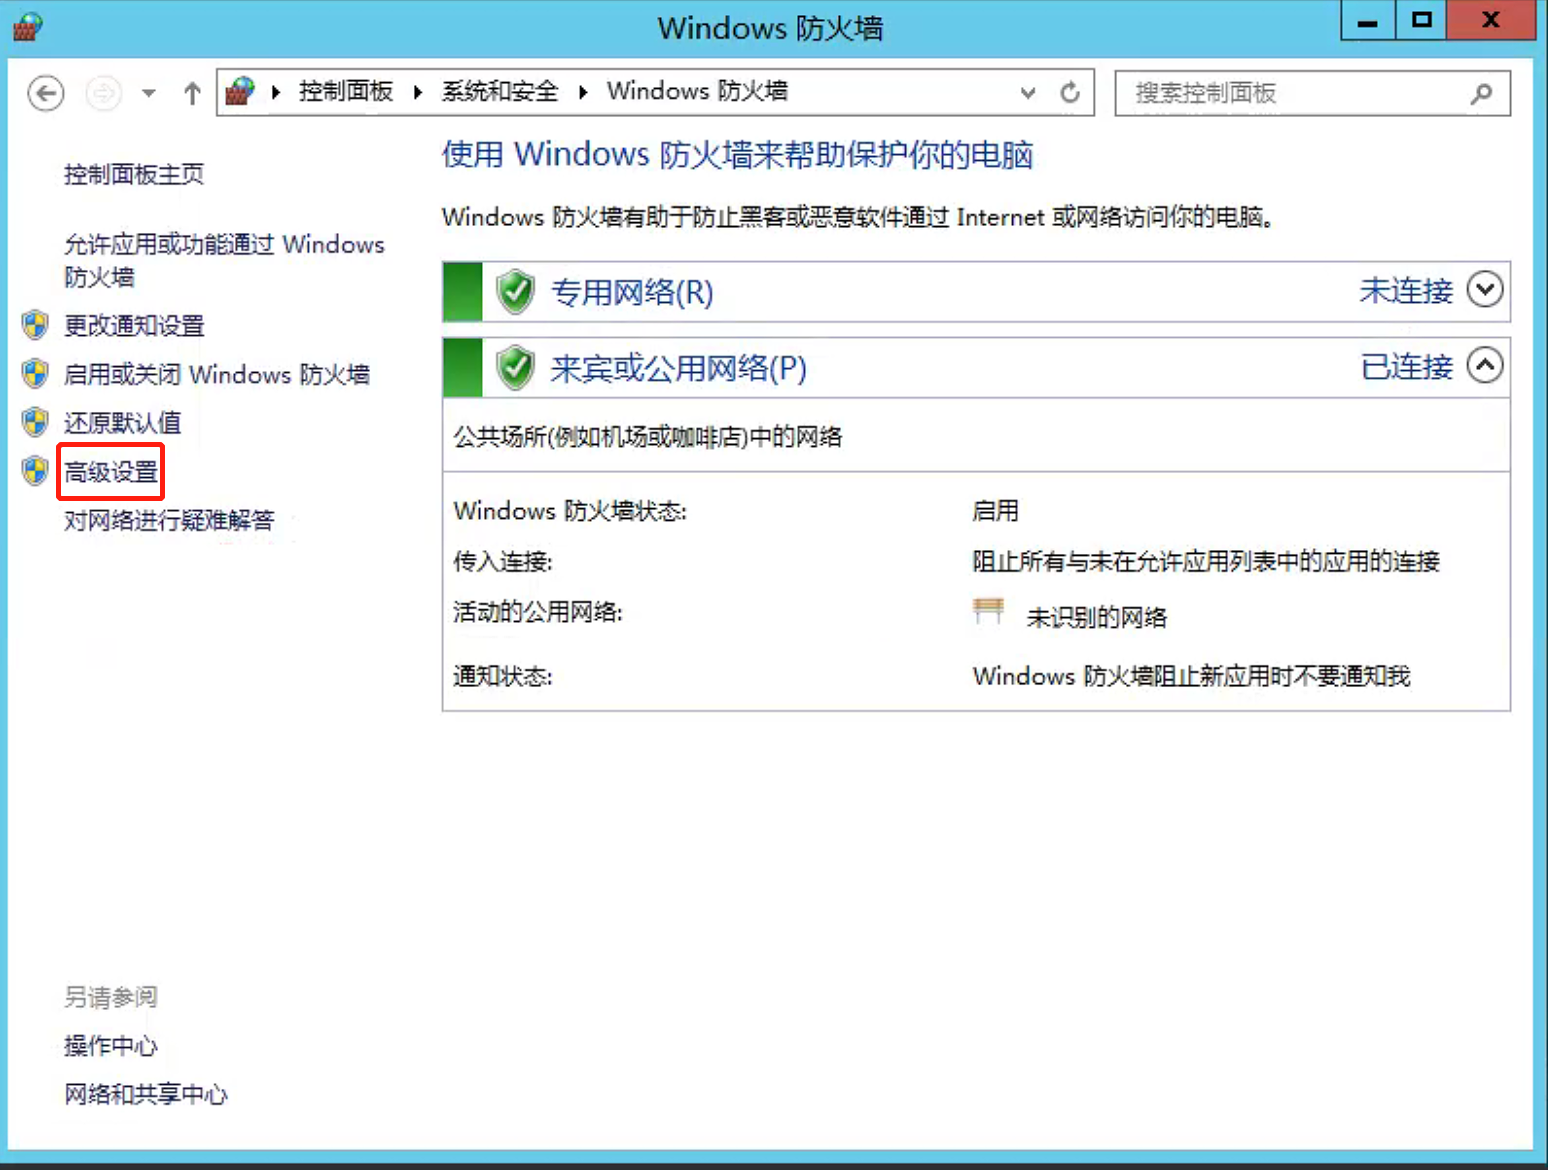Click the UAC shield beside 高级设置
1548x1170 pixels.
click(x=33, y=470)
